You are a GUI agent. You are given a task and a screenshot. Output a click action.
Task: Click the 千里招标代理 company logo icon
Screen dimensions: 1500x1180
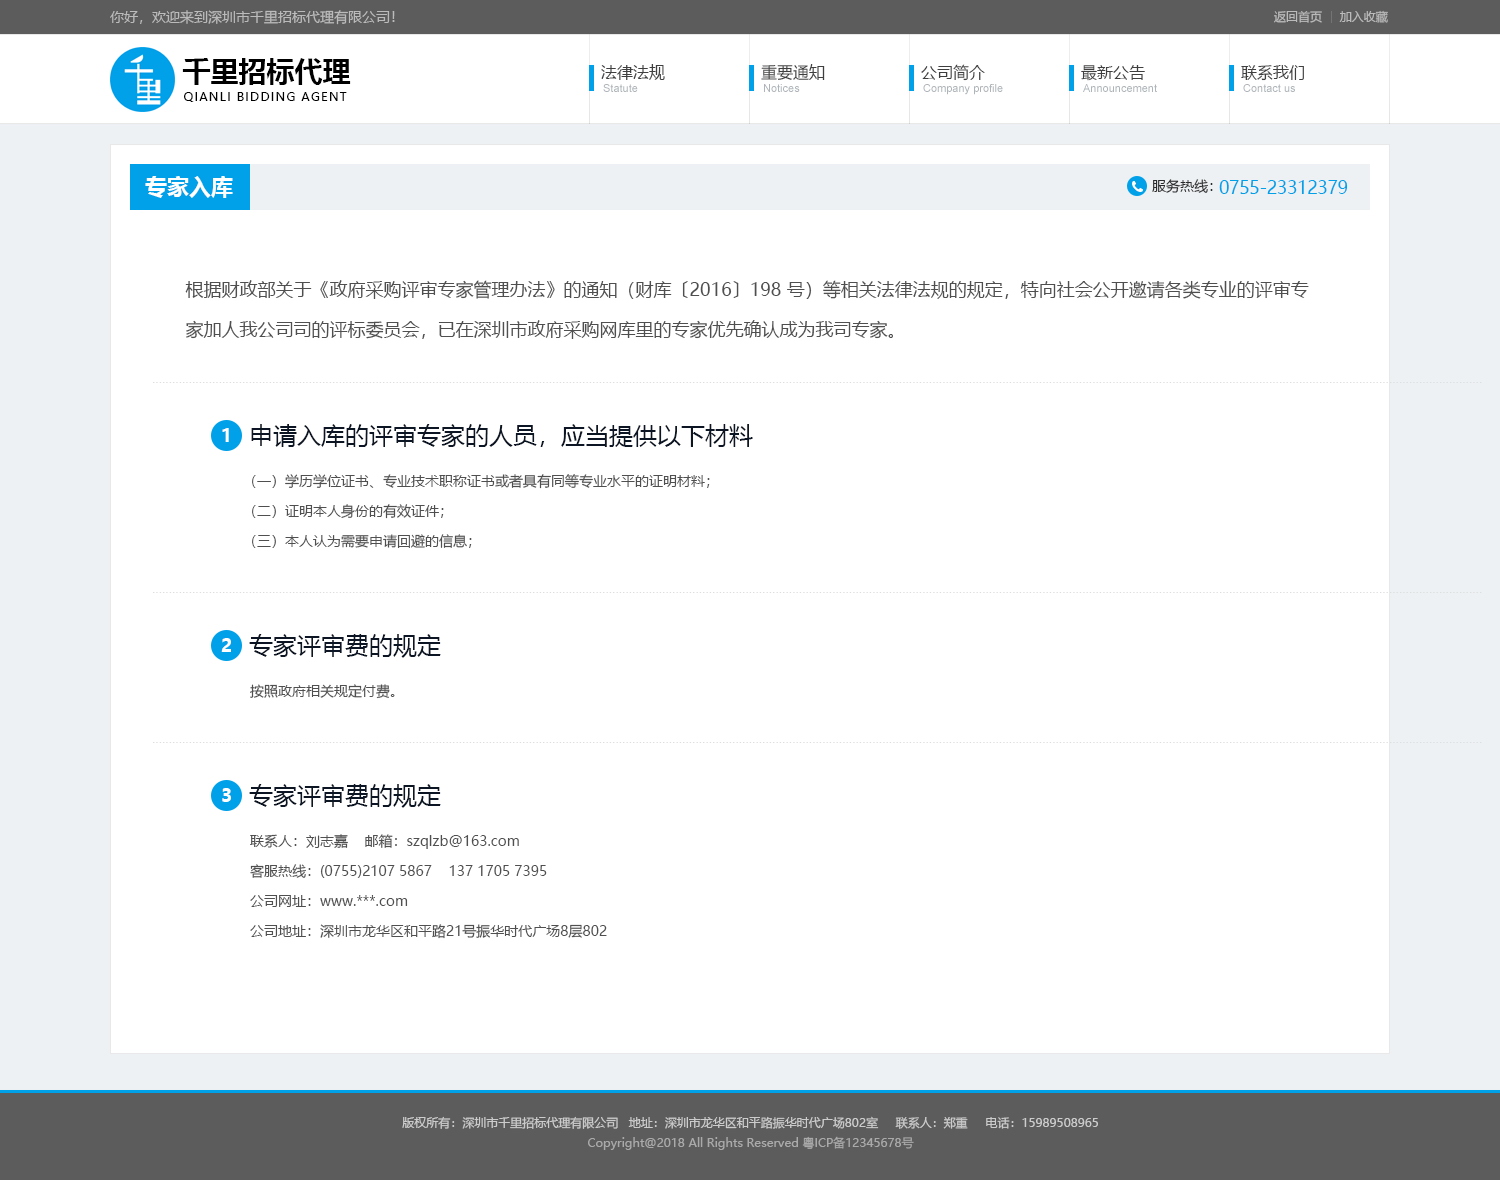142,79
